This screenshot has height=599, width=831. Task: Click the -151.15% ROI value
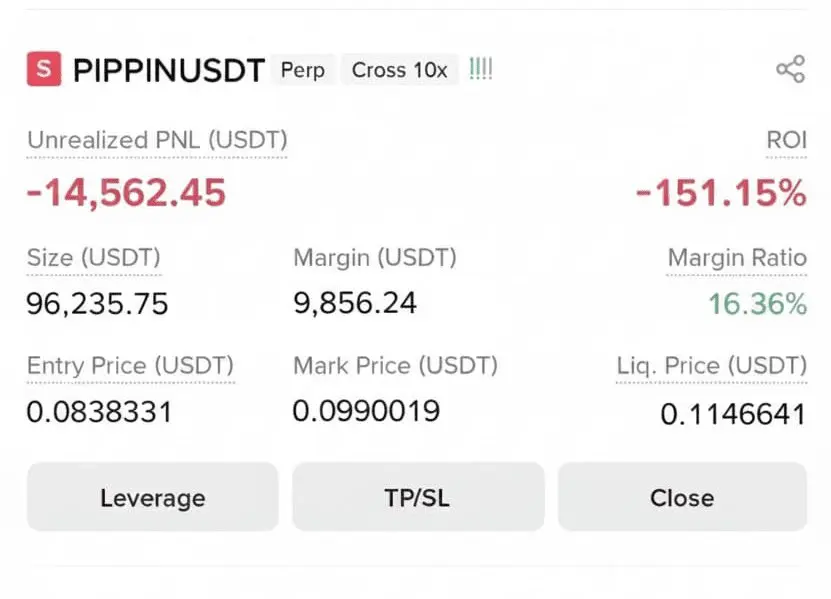[x=721, y=192]
